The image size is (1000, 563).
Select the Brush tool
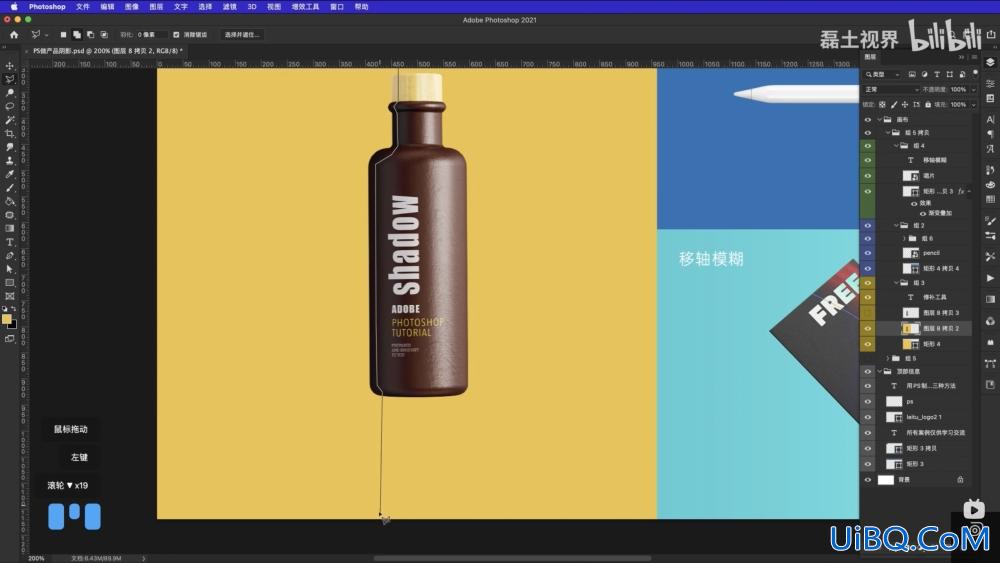(10, 187)
